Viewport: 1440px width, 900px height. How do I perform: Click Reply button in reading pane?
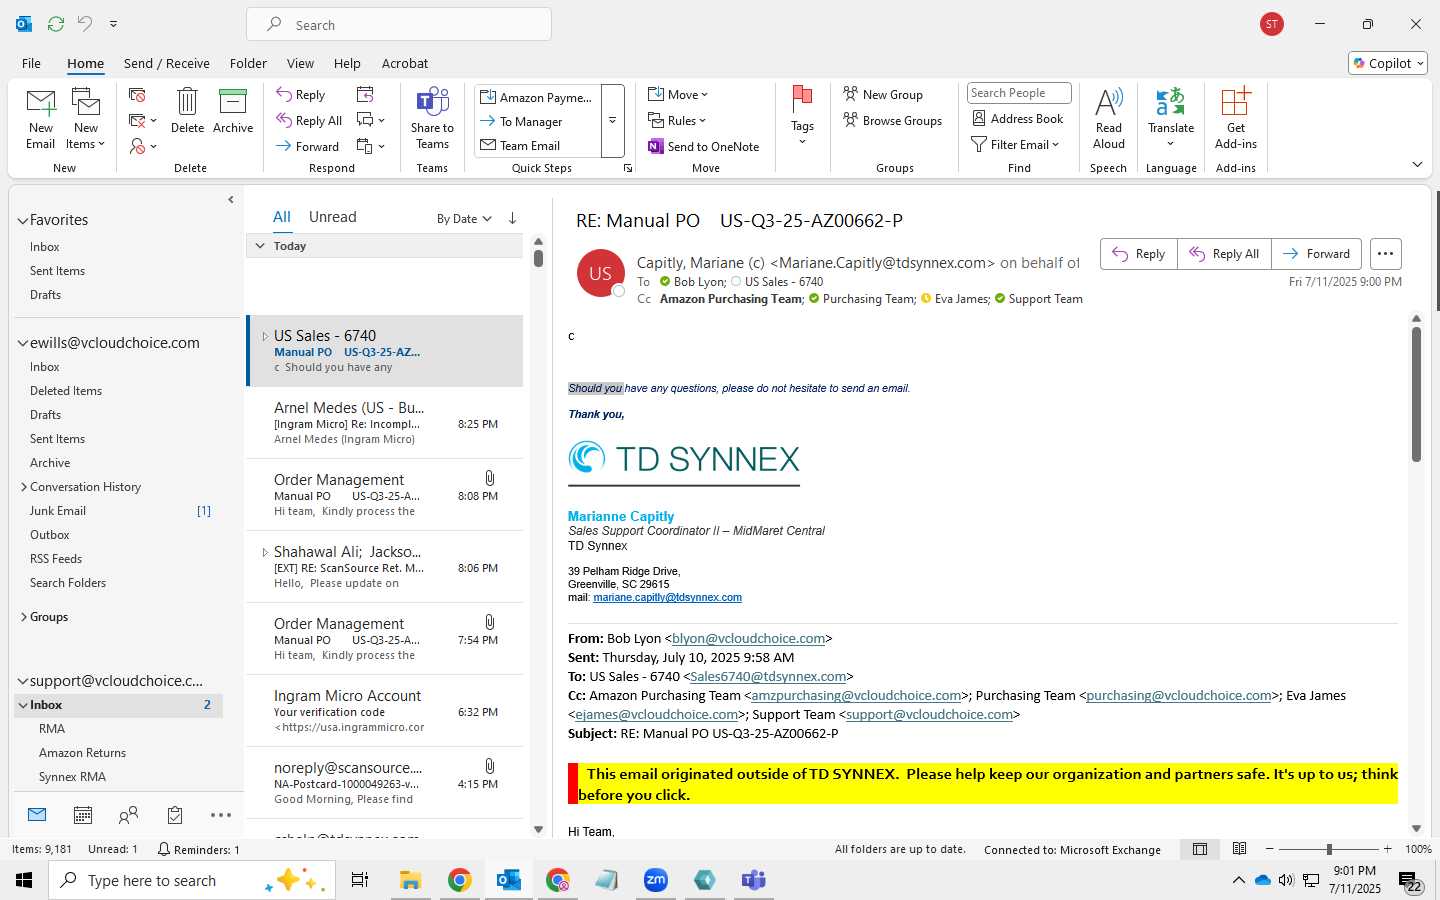(1139, 254)
